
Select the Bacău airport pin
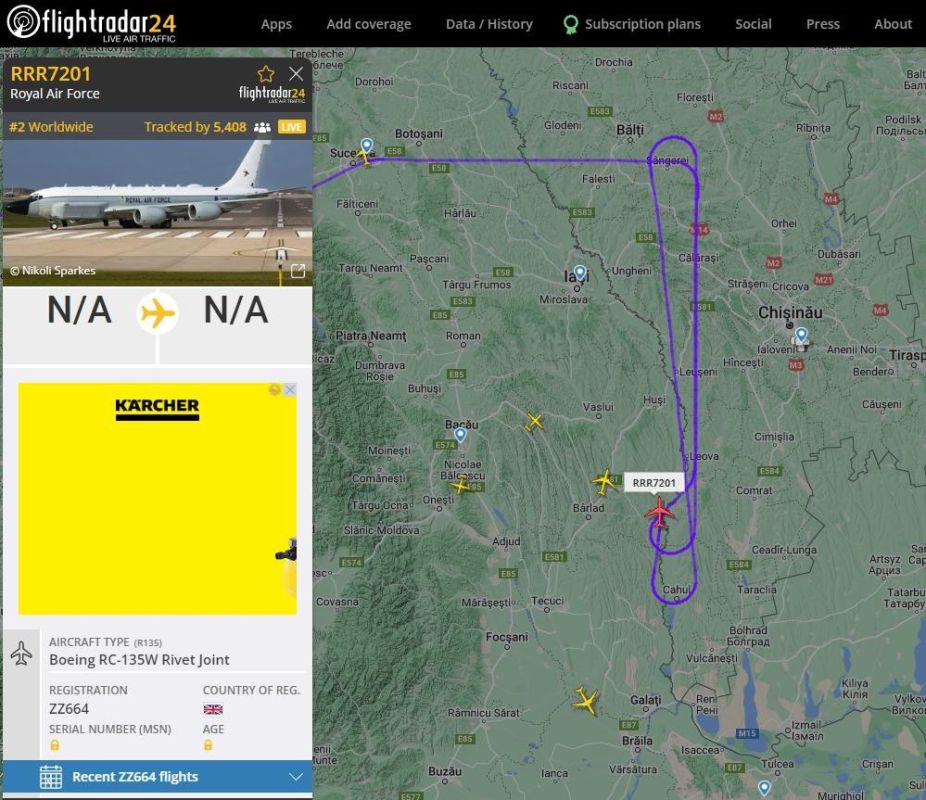[460, 435]
